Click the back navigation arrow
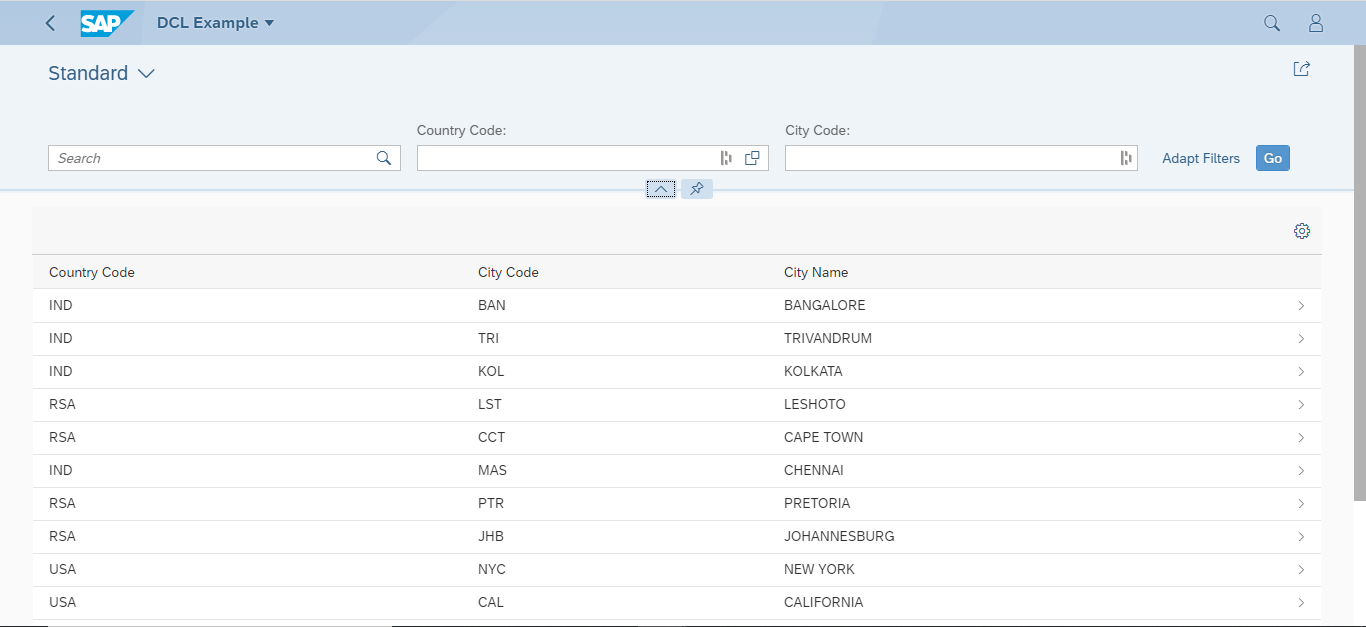This screenshot has height=627, width=1366. tap(50, 22)
